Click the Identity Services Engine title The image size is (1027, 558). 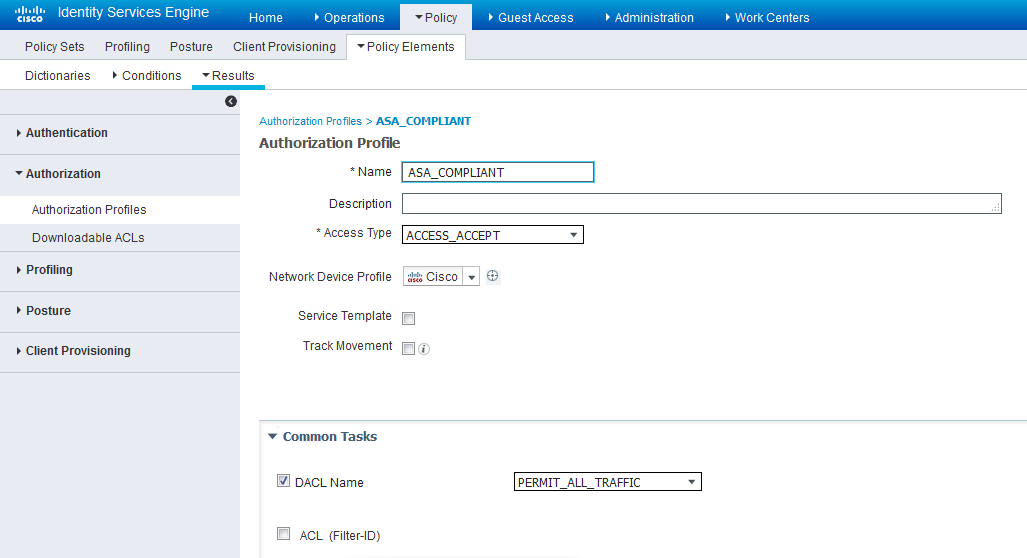134,12
